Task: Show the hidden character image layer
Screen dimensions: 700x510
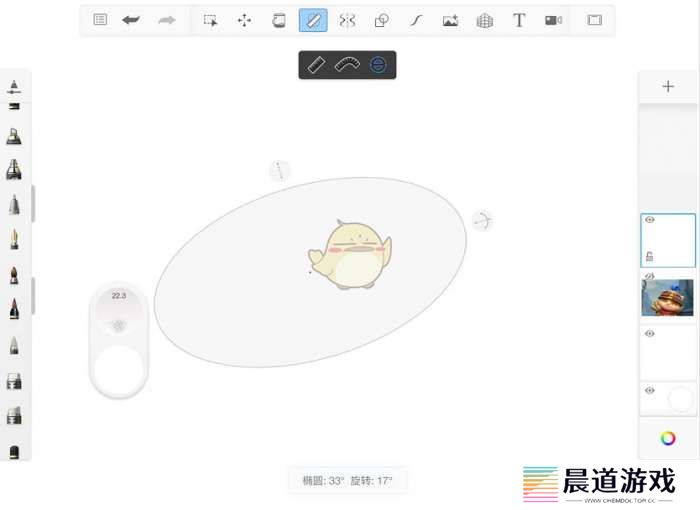Action: pyautogui.click(x=650, y=276)
